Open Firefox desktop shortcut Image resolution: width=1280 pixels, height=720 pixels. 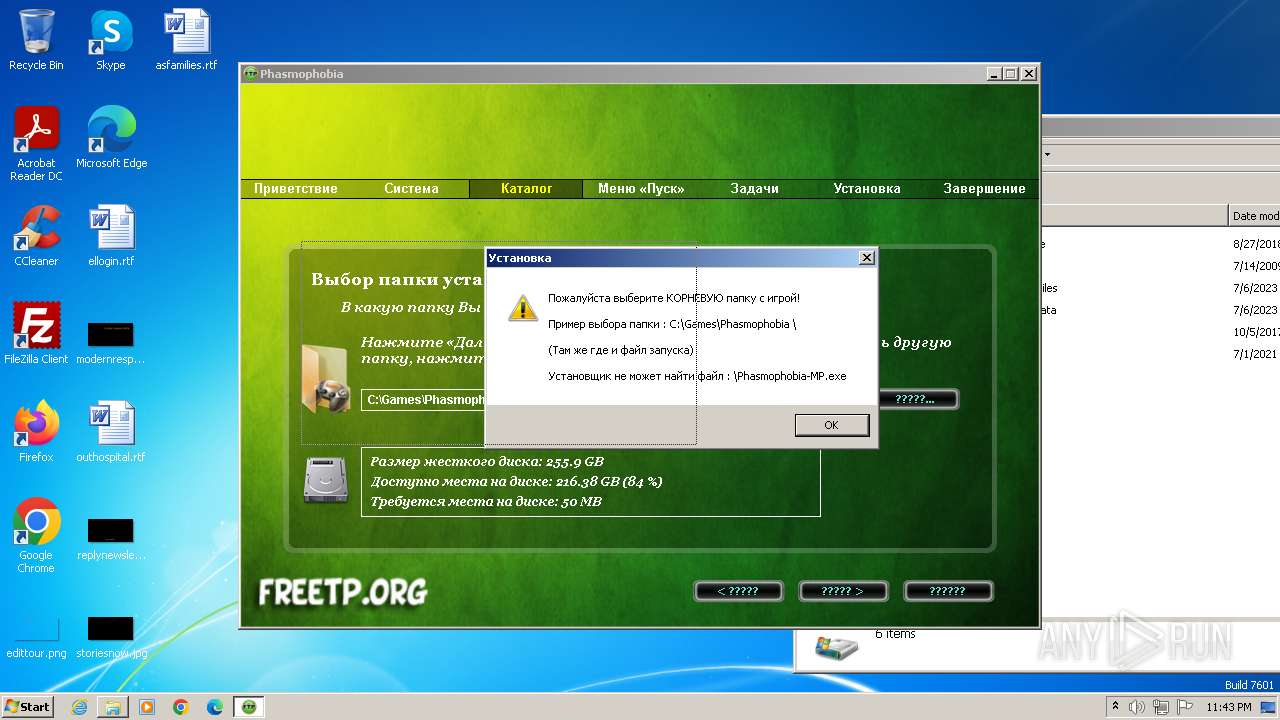(36, 432)
